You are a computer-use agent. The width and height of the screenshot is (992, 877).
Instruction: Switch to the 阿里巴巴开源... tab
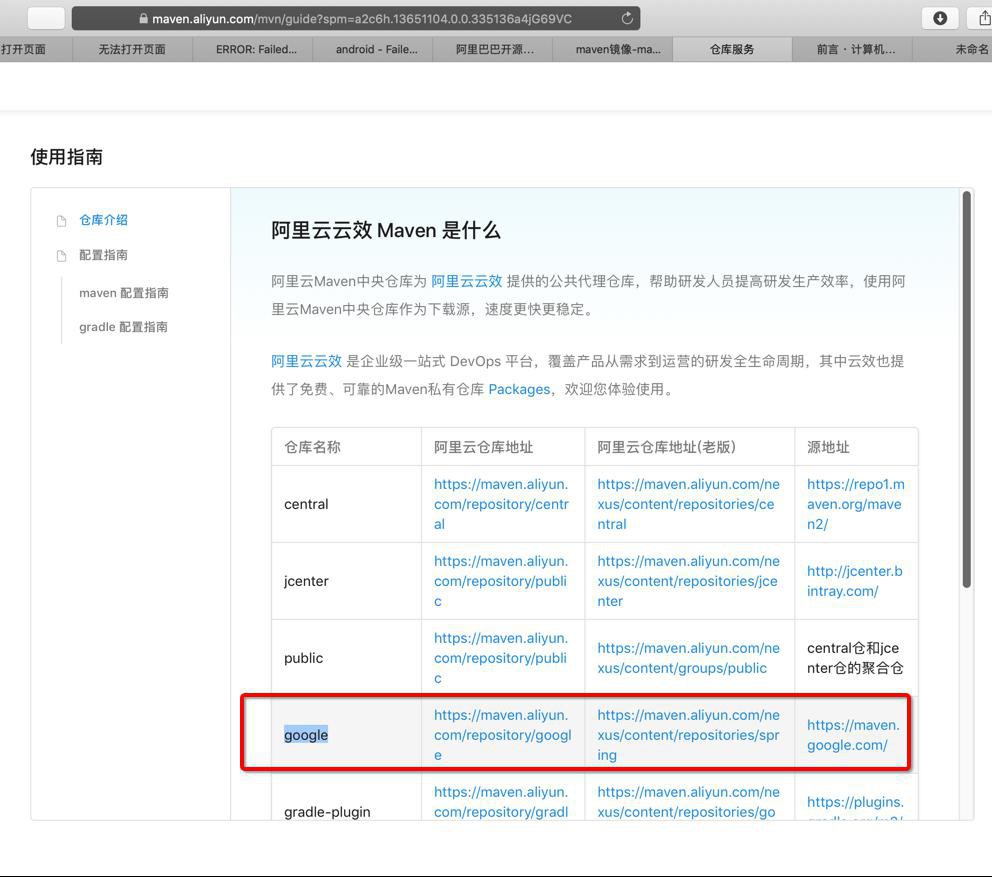coord(495,49)
